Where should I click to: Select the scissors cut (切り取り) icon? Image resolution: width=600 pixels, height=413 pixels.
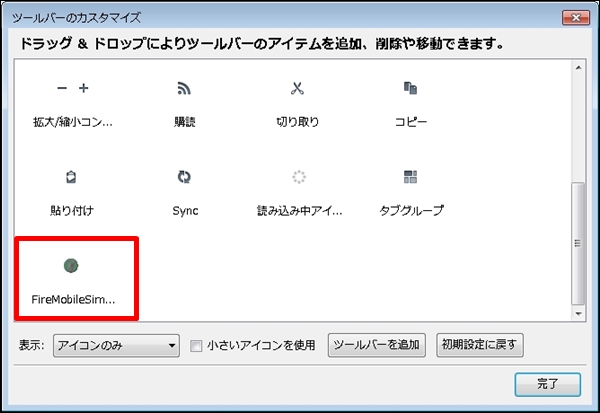click(297, 88)
